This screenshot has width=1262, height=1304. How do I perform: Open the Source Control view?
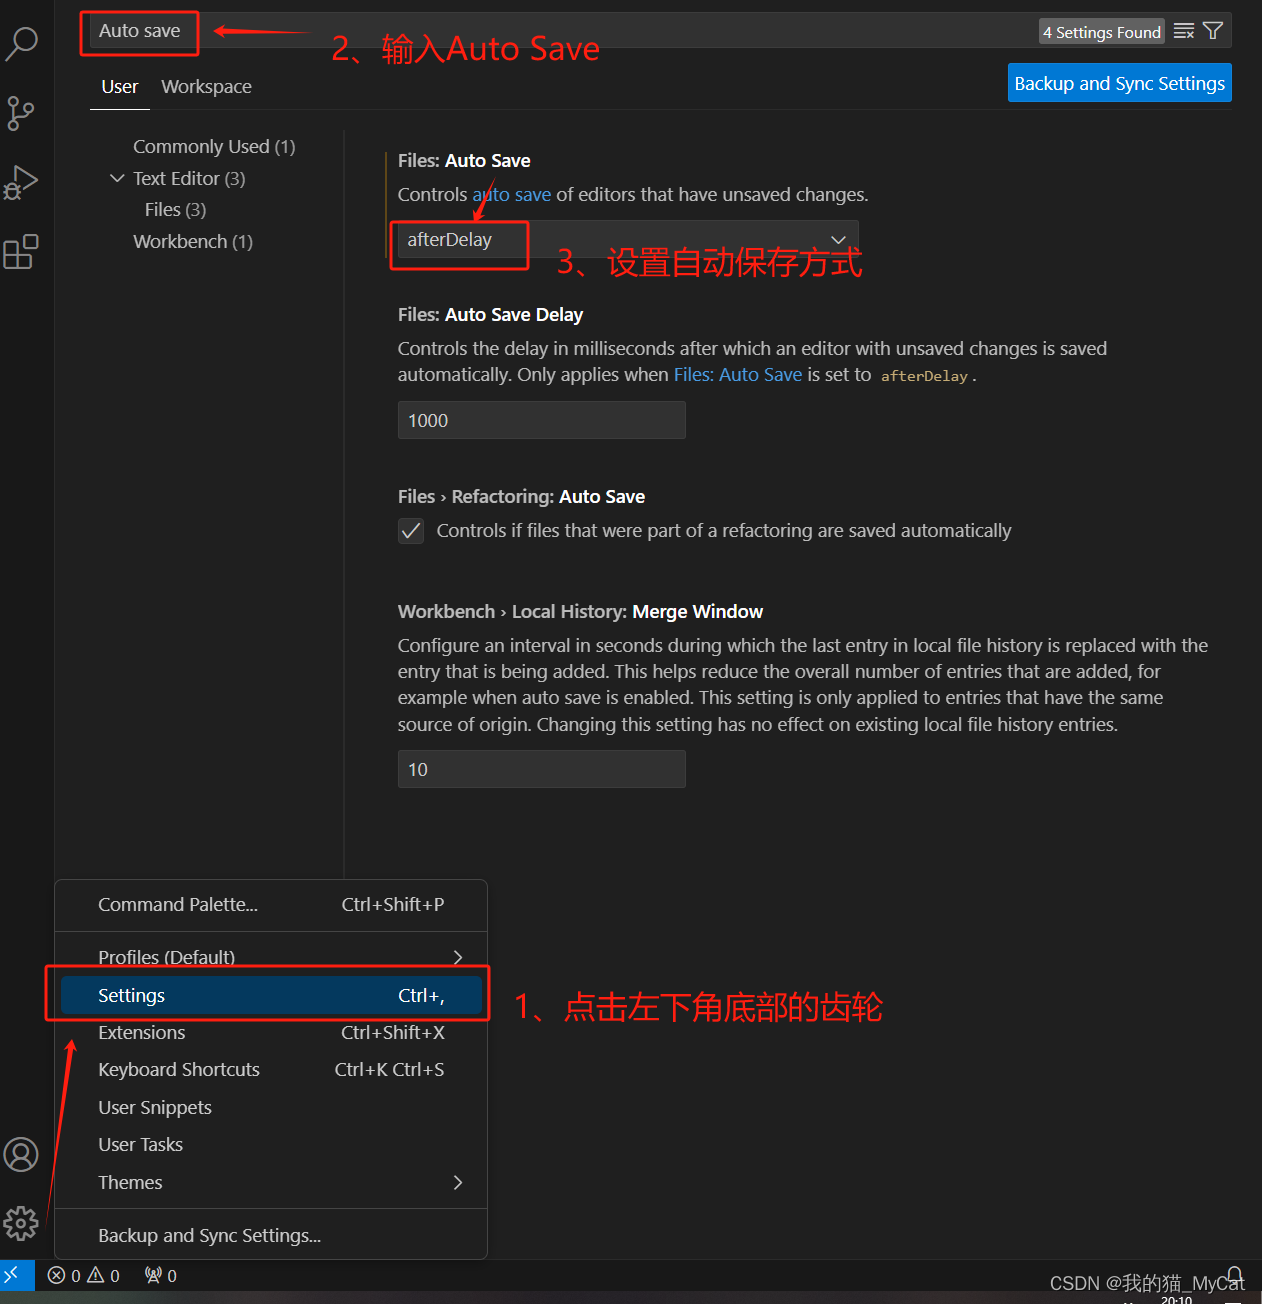pyautogui.click(x=22, y=113)
